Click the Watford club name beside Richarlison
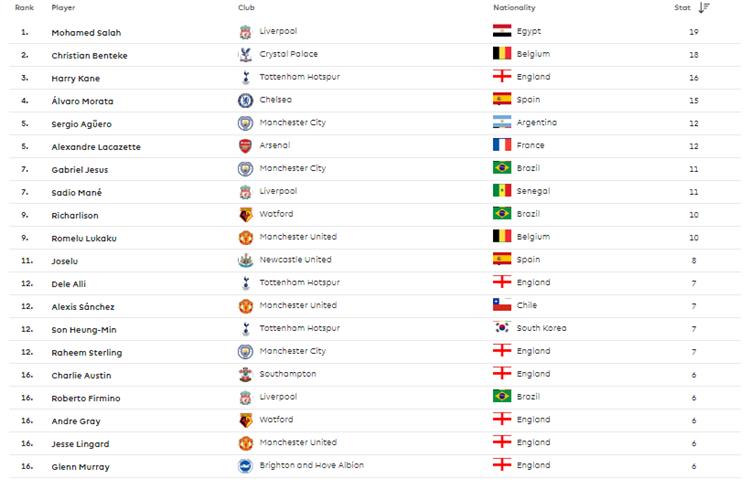This screenshot has width=750, height=489. coord(276,214)
